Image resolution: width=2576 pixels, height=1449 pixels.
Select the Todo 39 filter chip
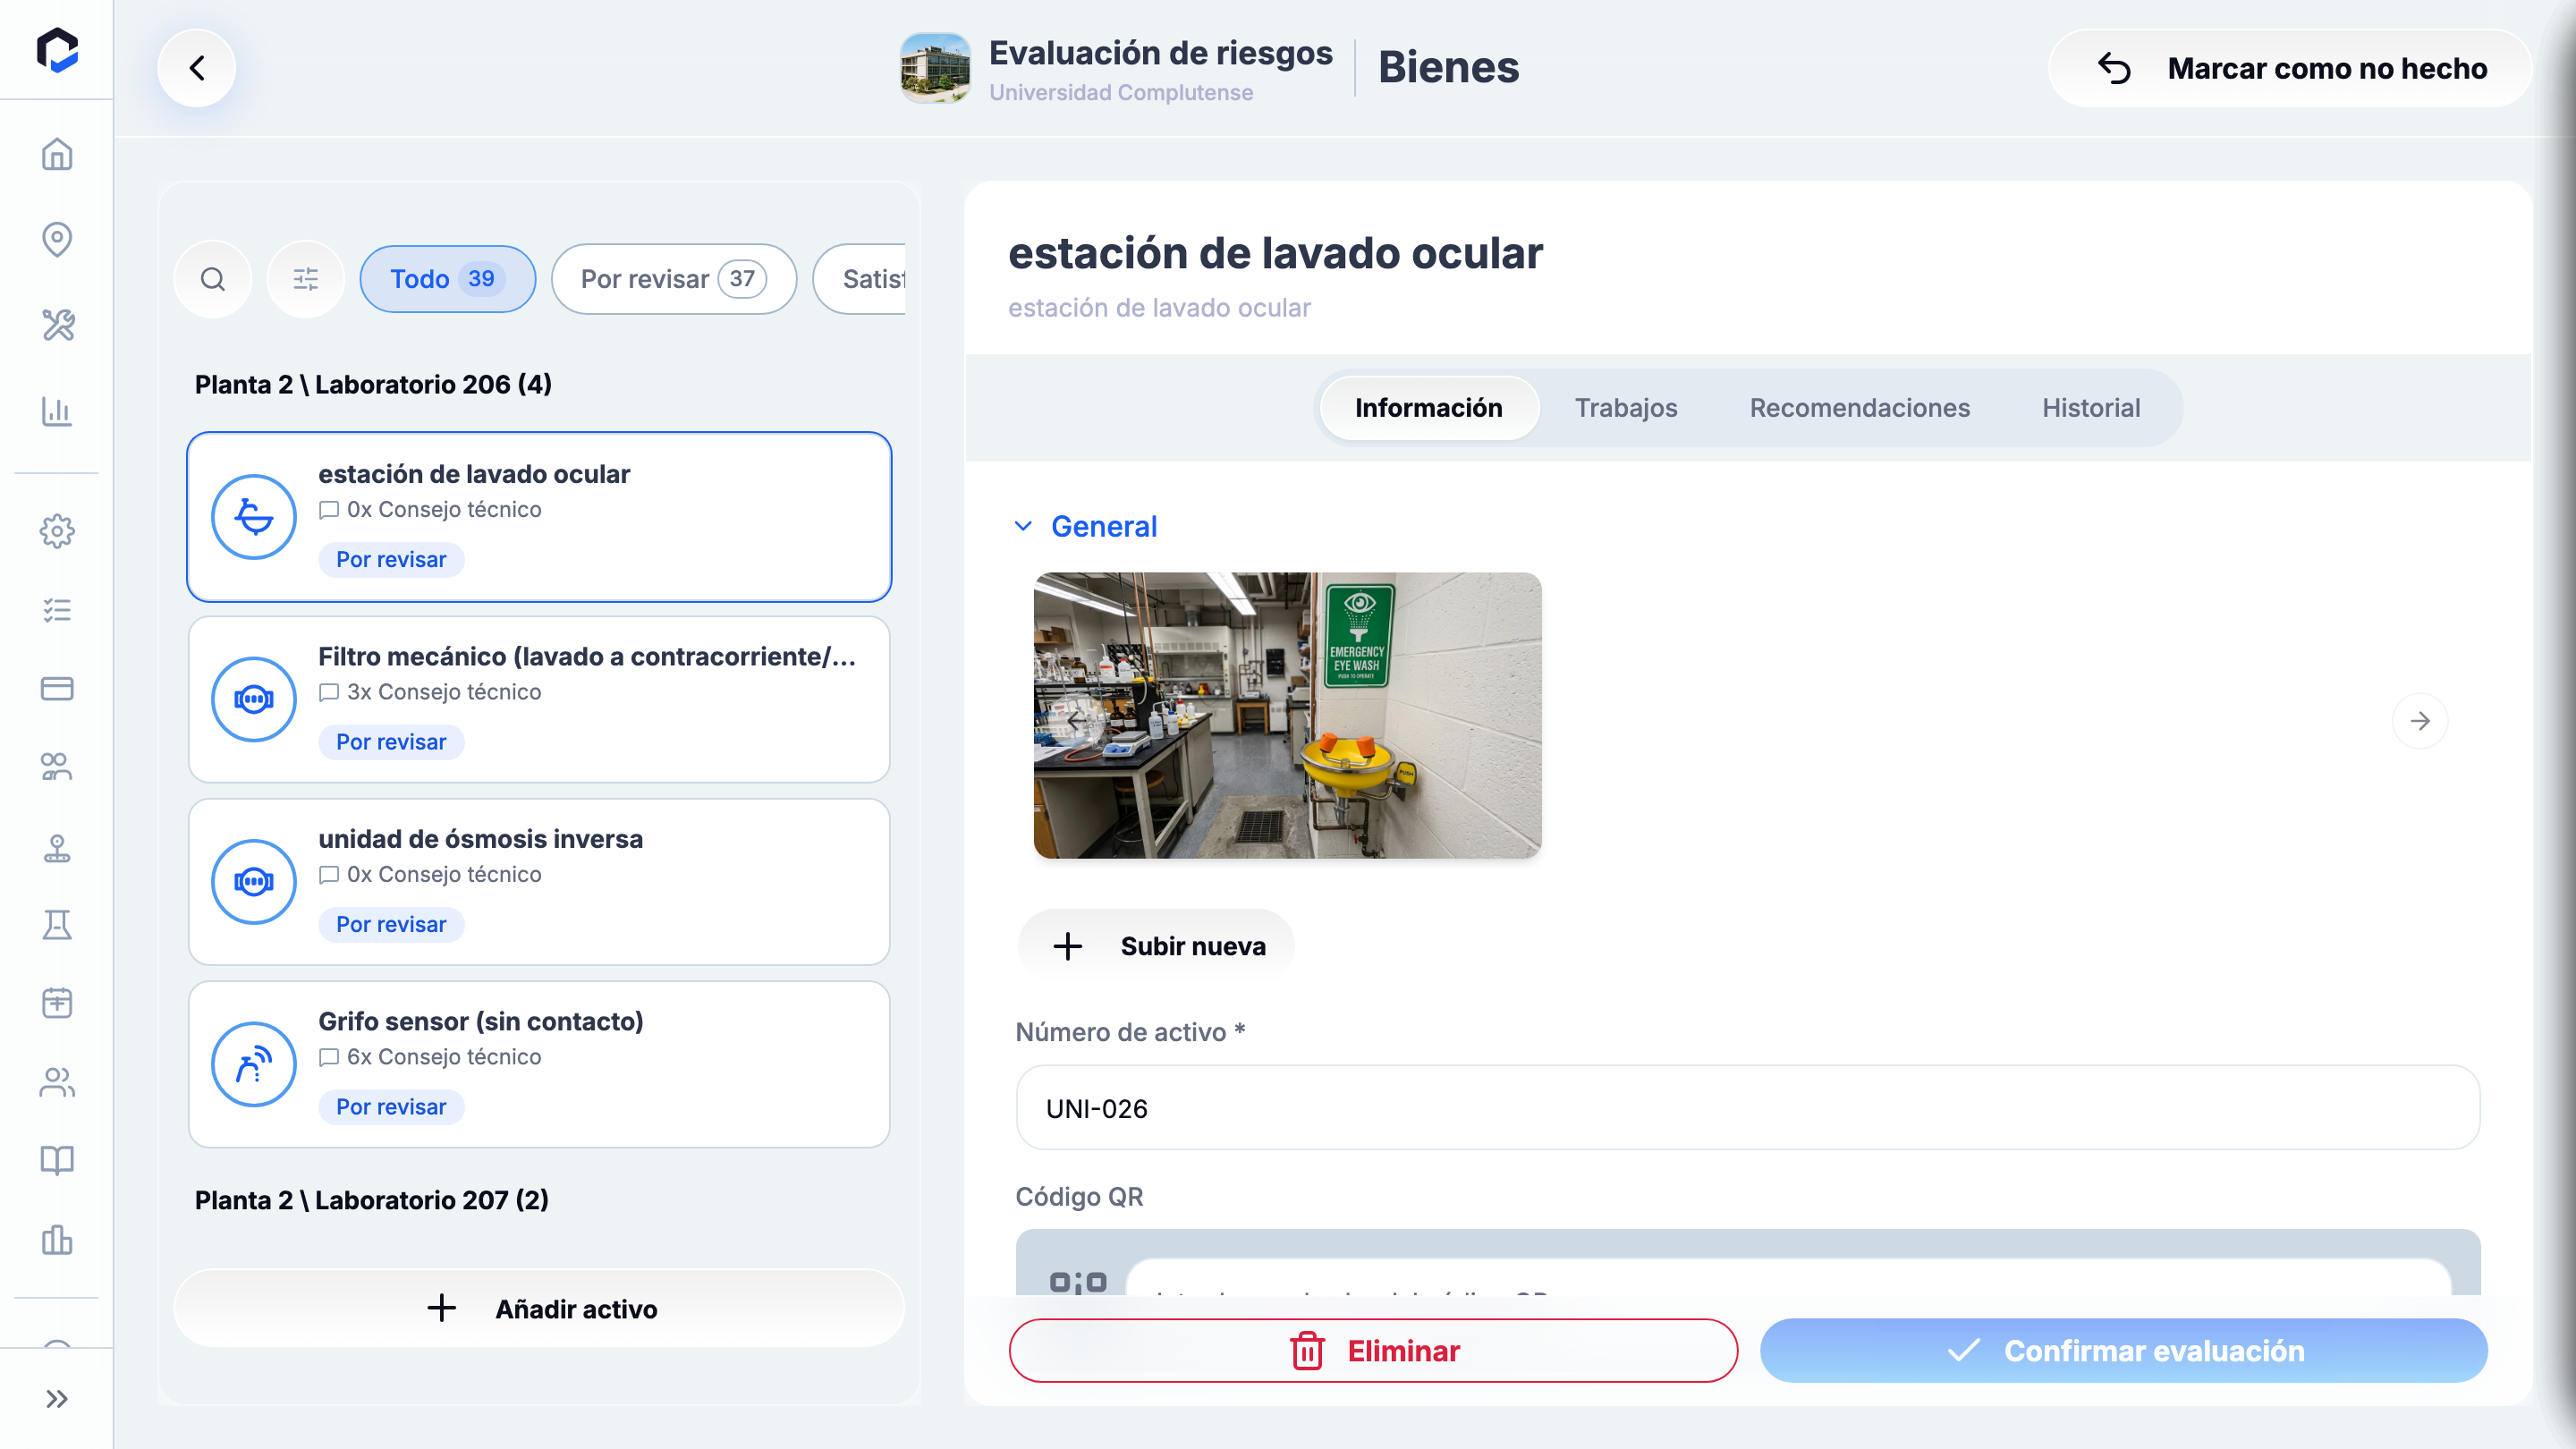coord(448,279)
